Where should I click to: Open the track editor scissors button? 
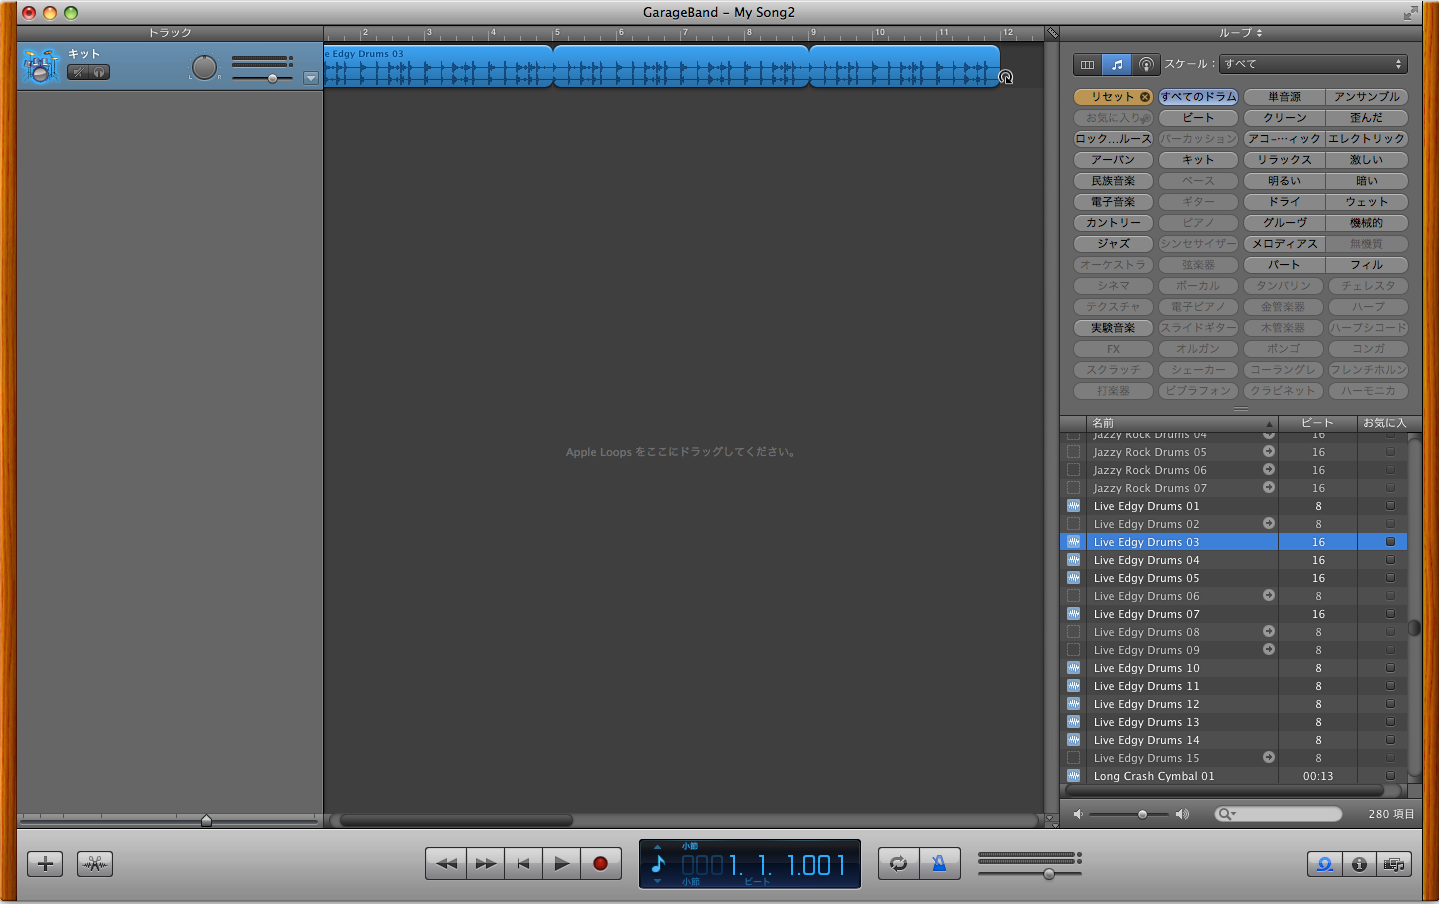95,864
